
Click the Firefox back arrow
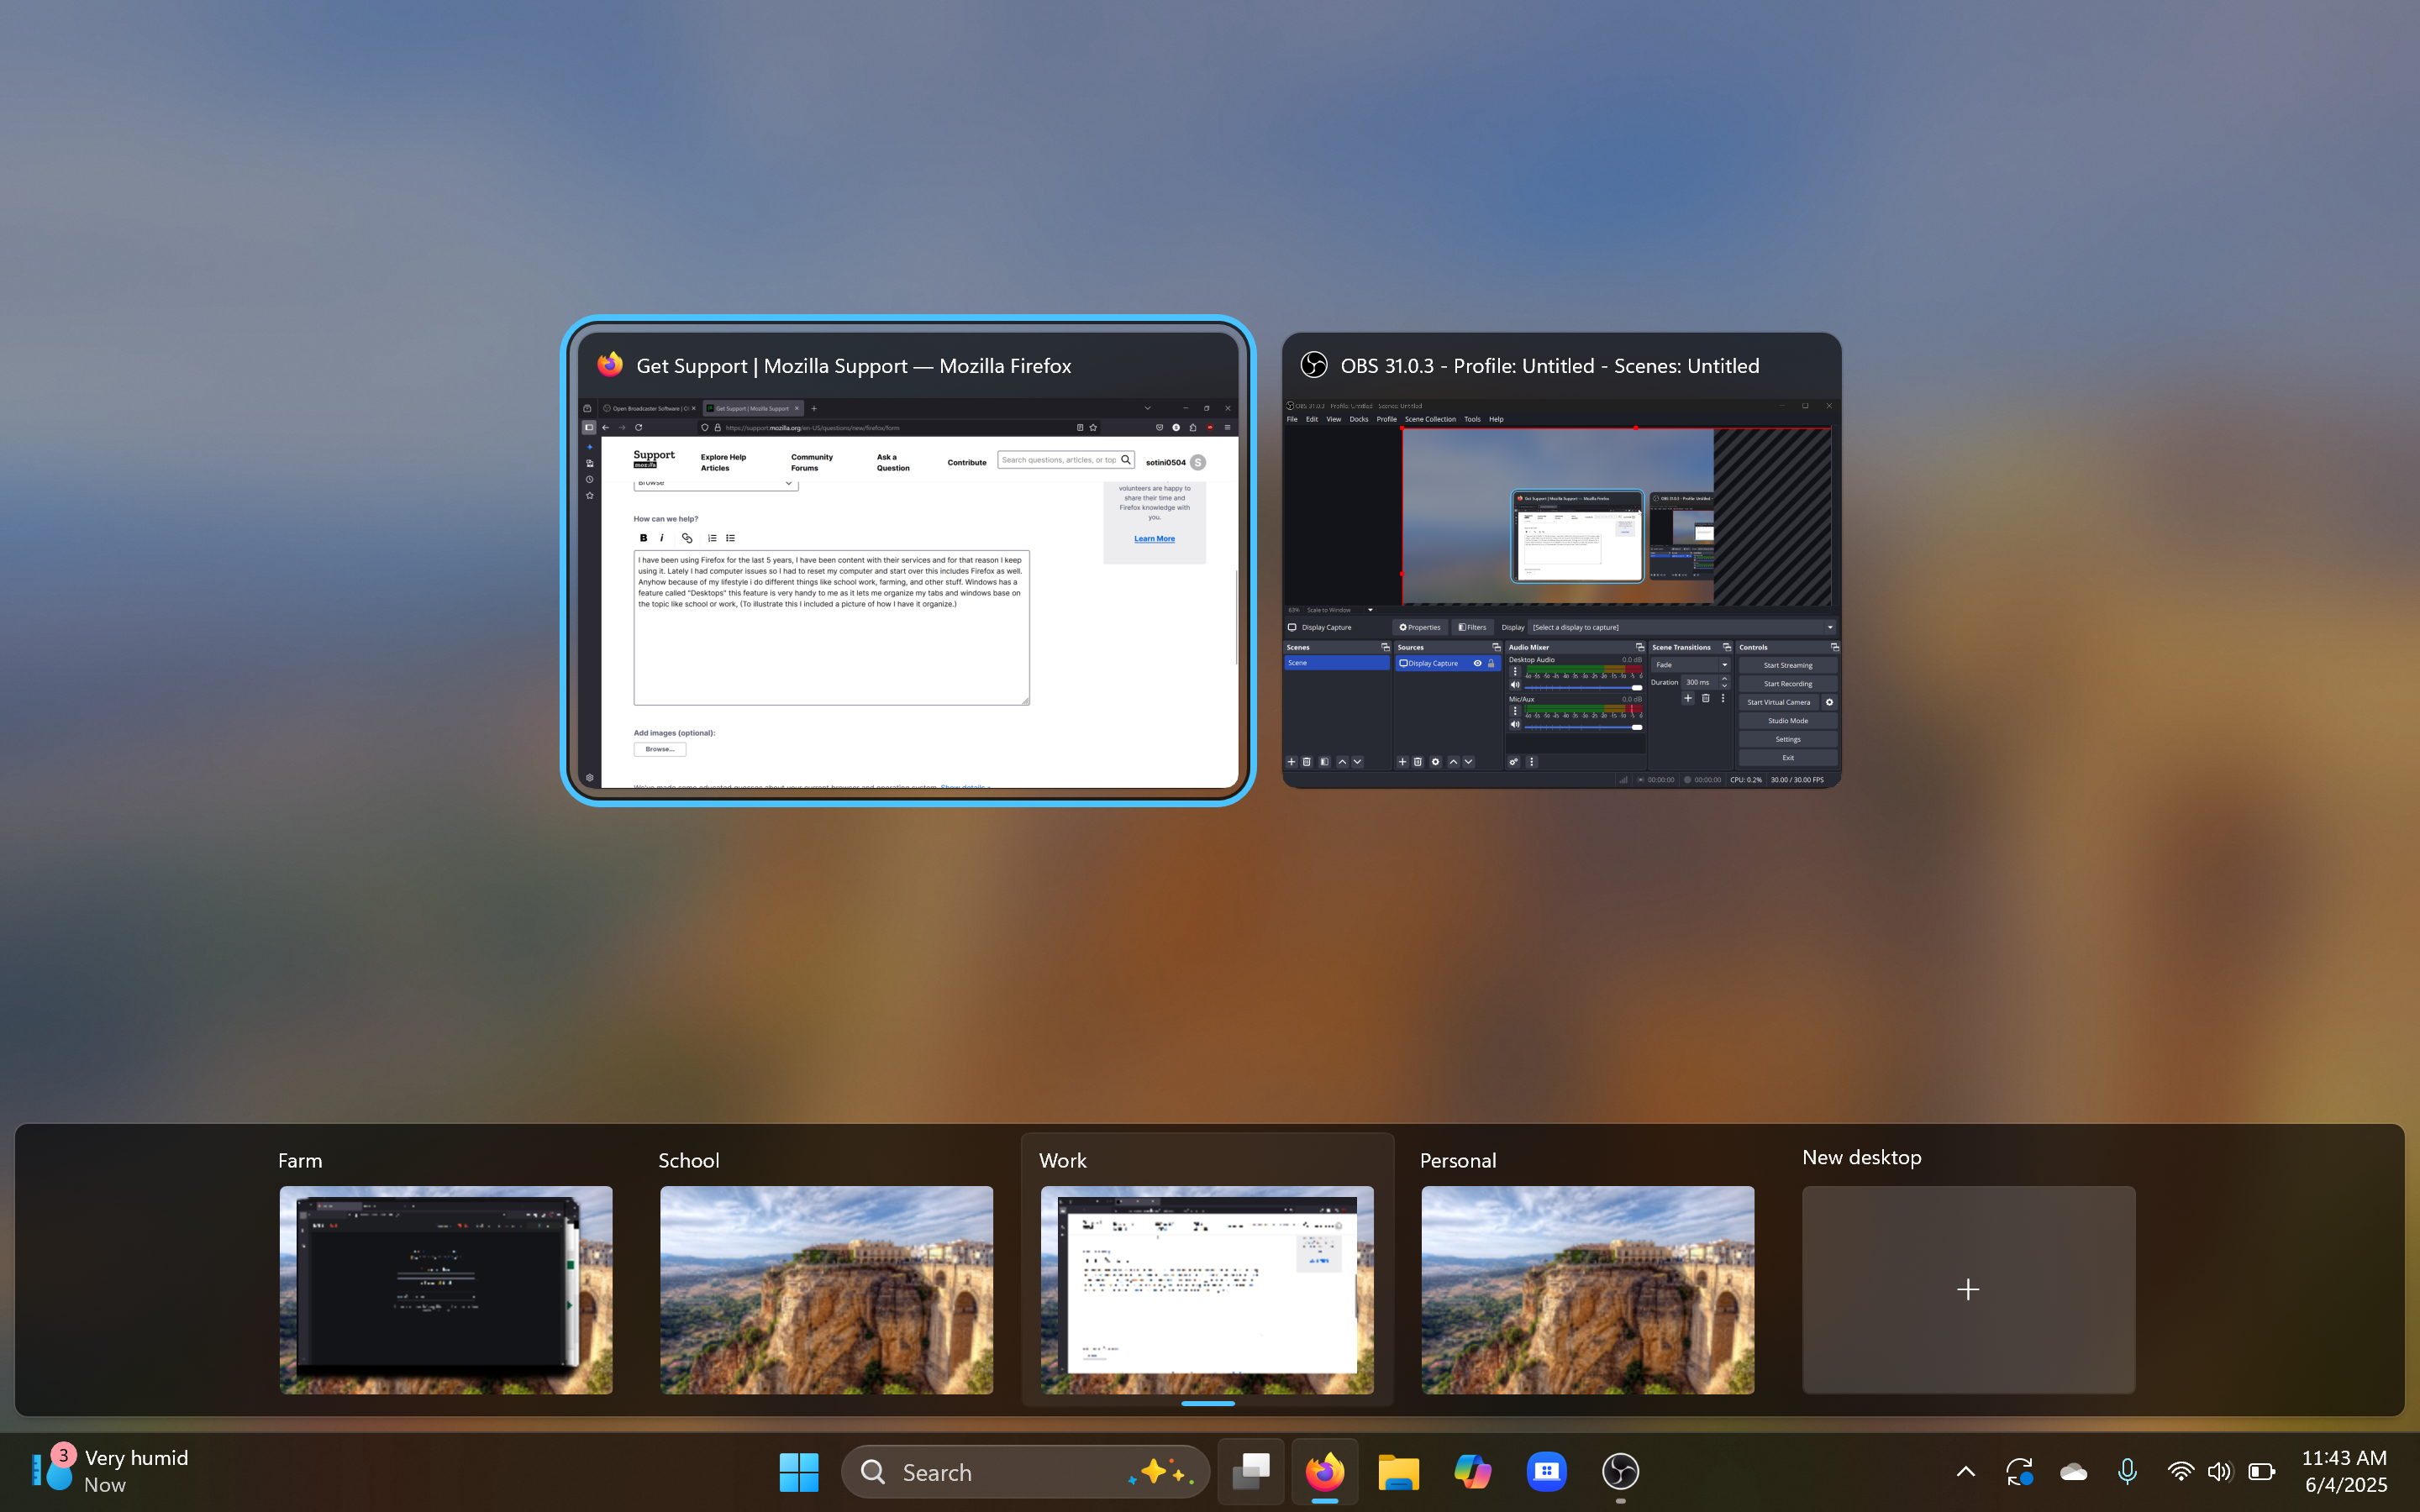coord(606,427)
